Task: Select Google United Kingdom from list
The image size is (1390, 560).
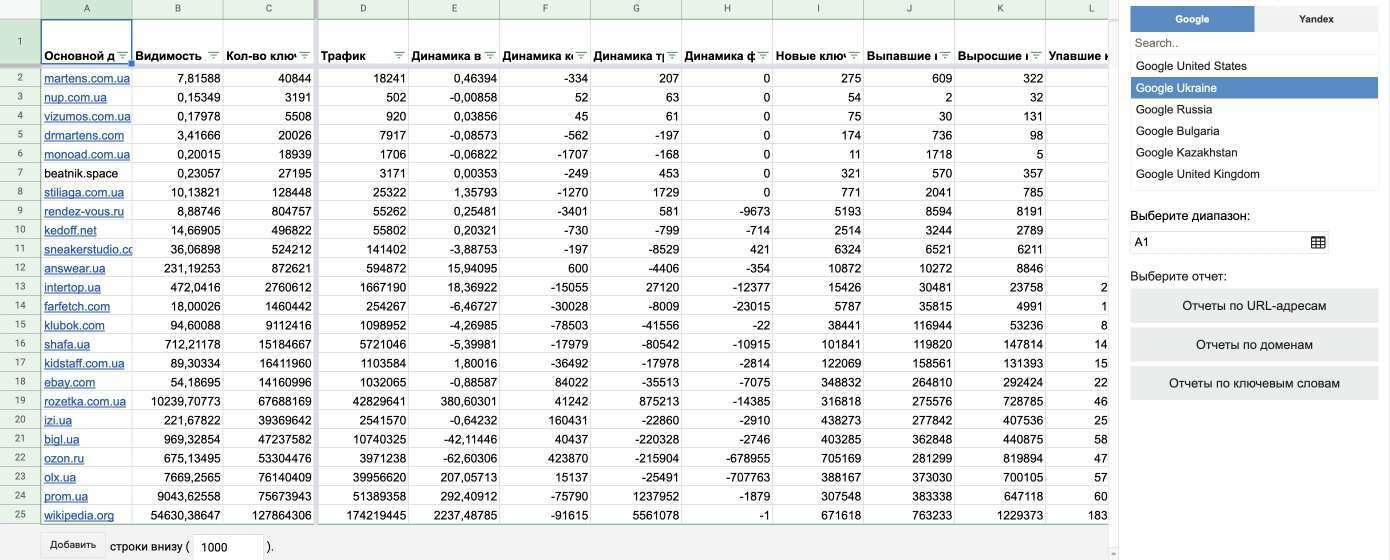Action: tap(1254, 174)
